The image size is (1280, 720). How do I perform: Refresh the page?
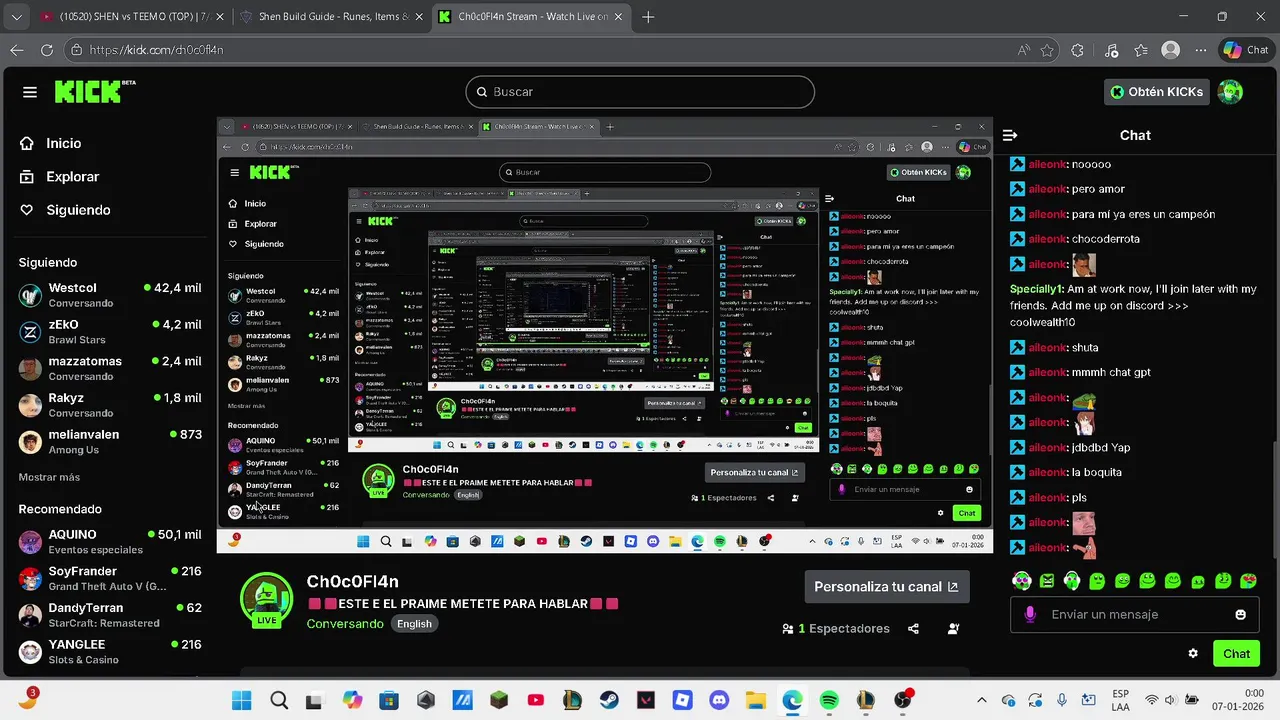coord(47,50)
